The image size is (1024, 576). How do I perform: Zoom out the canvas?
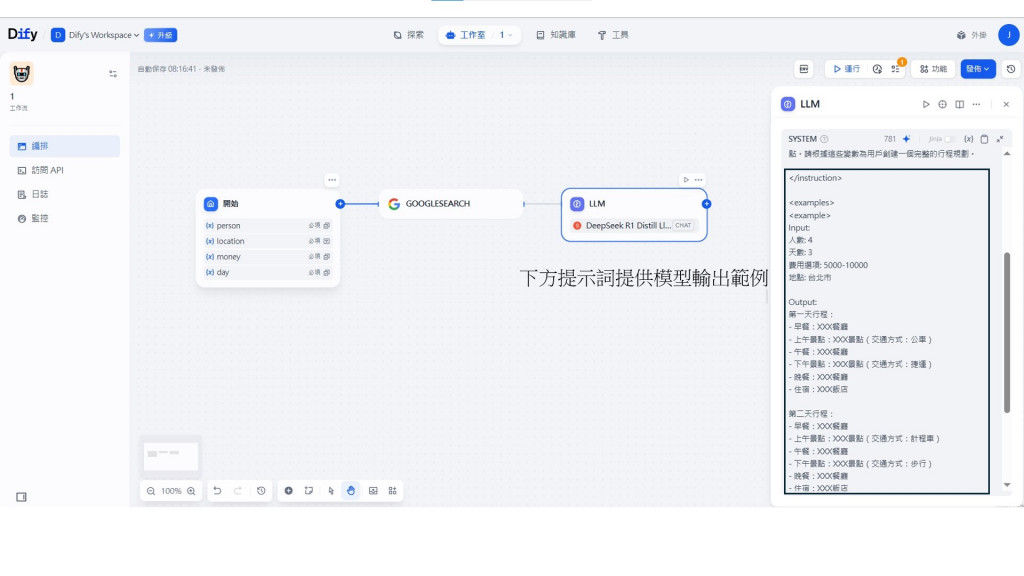151,491
